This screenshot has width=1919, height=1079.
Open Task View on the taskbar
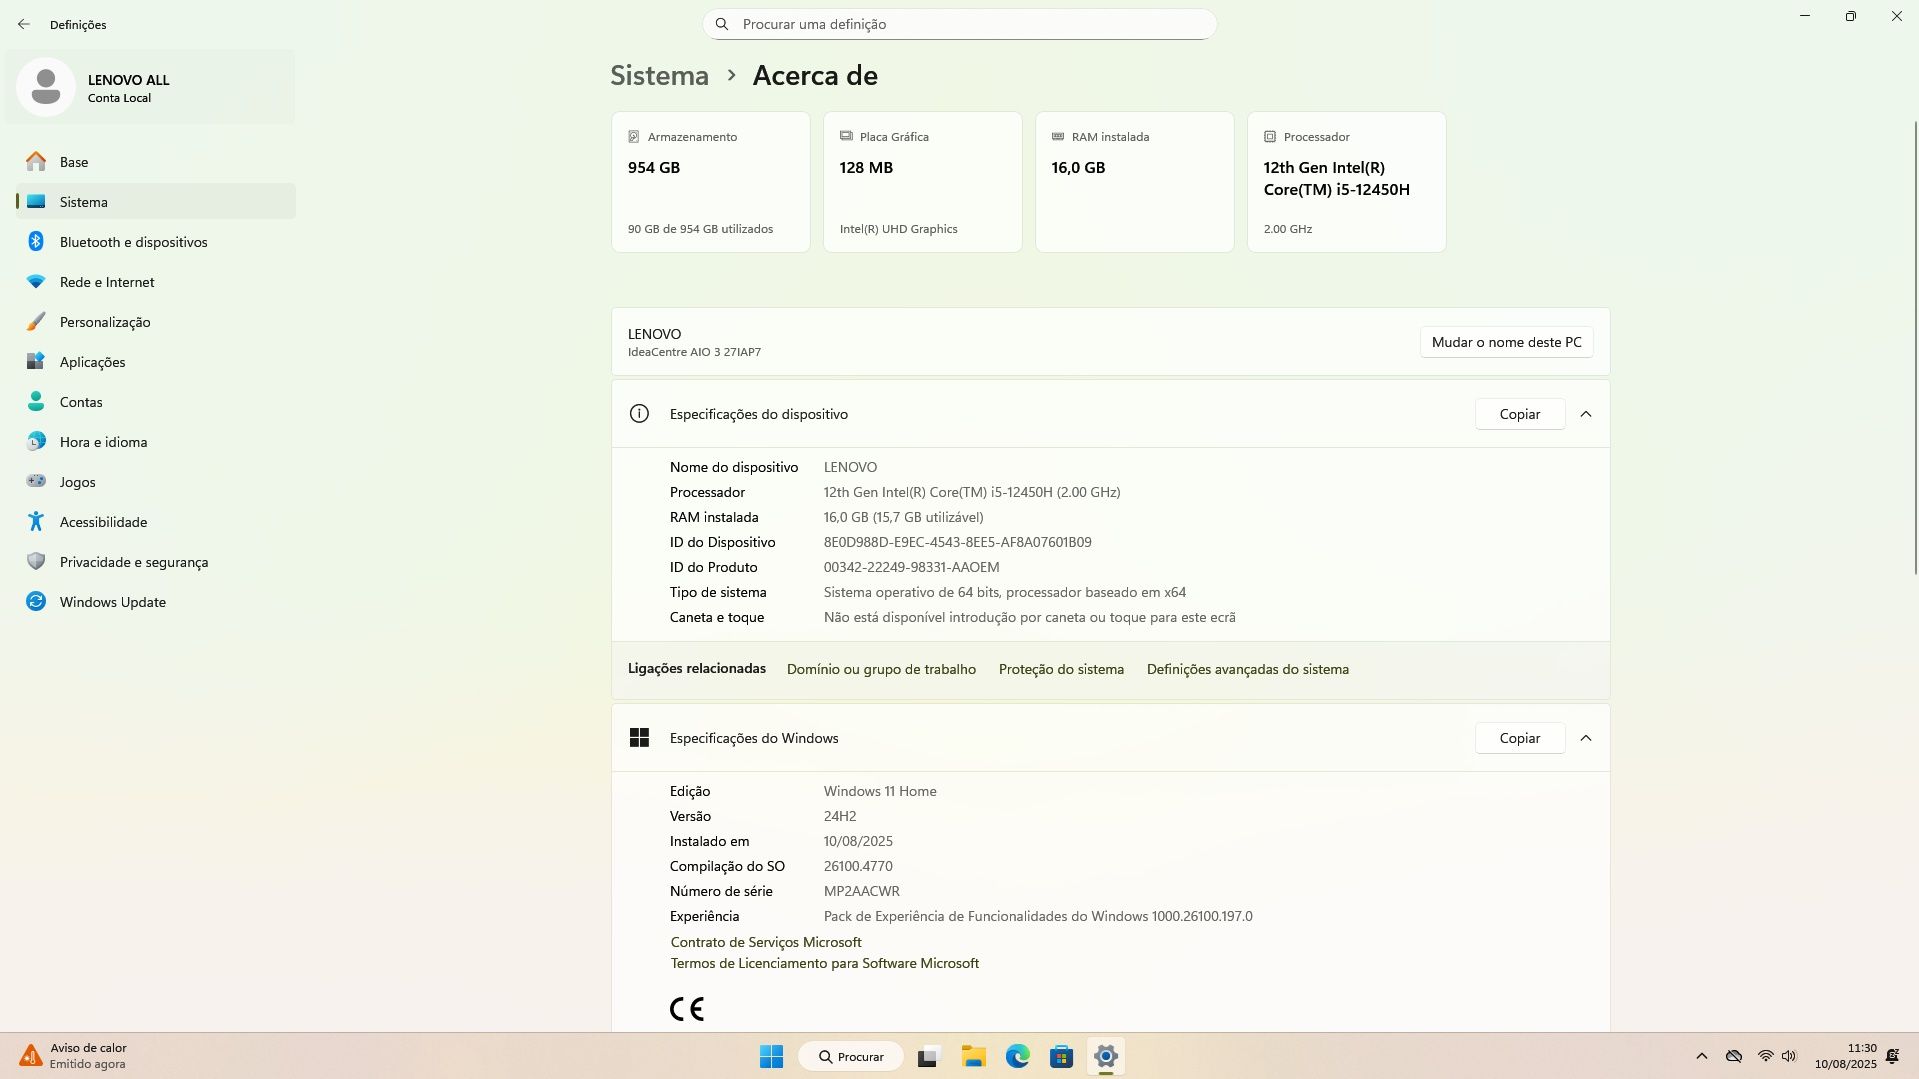pos(929,1057)
